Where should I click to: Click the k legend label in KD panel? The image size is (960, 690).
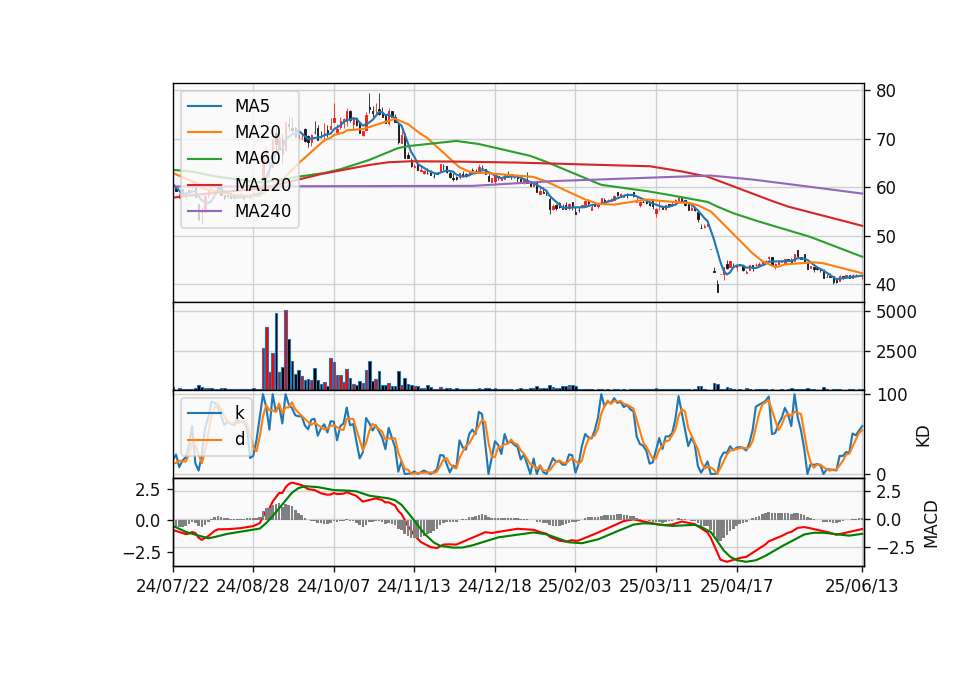240,412
